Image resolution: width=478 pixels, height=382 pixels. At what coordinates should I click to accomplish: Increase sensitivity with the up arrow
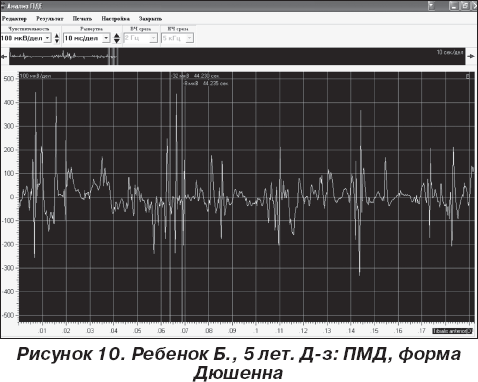pos(57,36)
